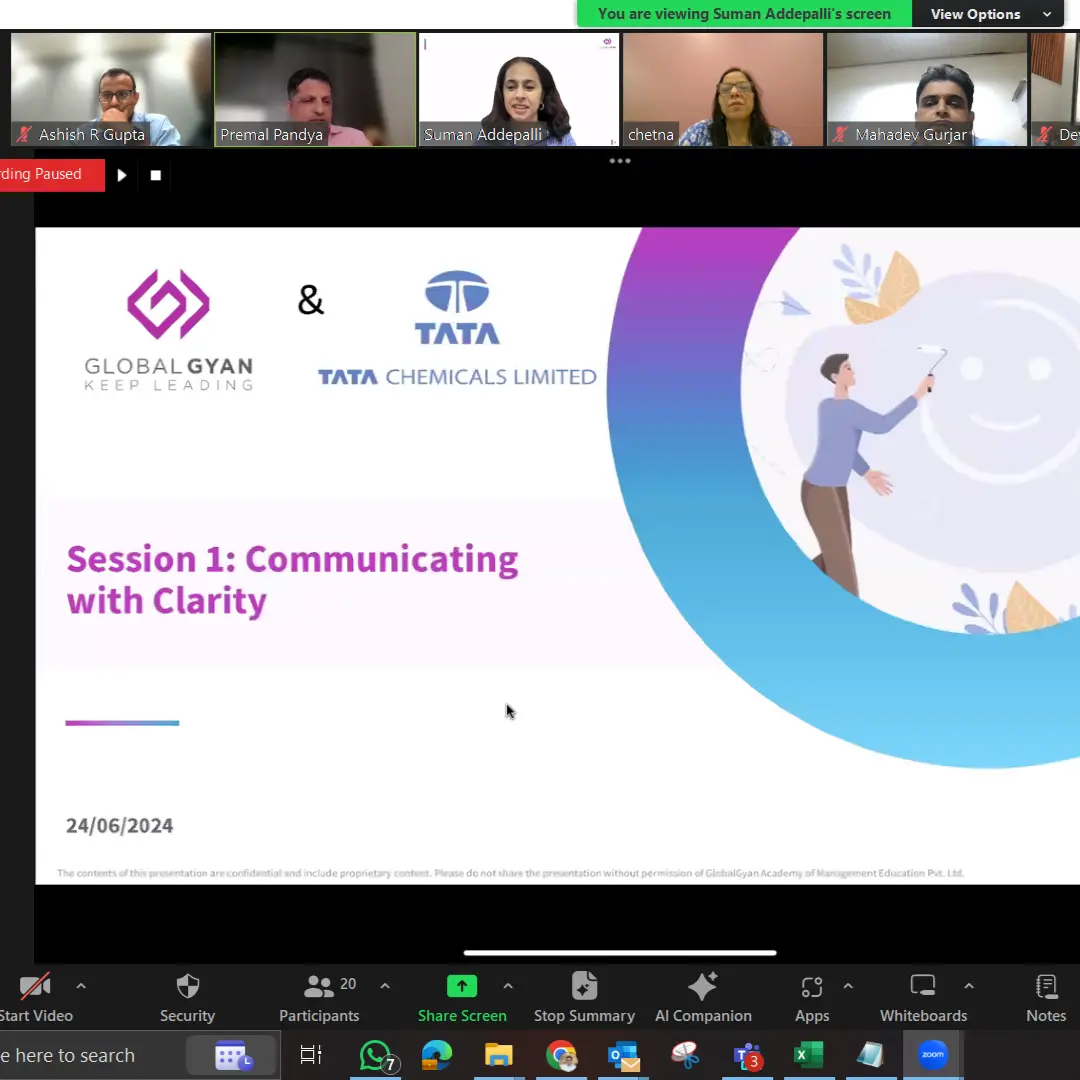Click the calendar icon in search box
Screen dimensions: 1080x1080
[233, 1055]
